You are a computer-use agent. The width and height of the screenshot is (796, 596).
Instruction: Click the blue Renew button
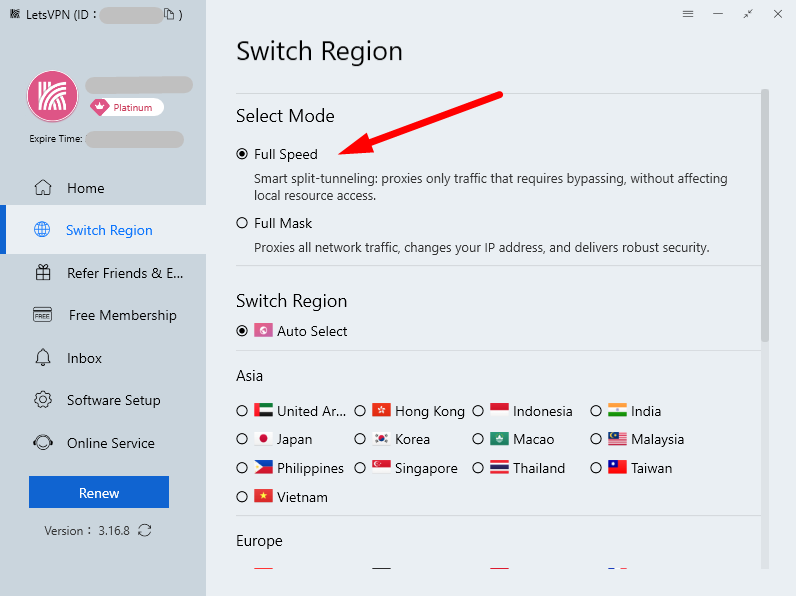coord(99,492)
